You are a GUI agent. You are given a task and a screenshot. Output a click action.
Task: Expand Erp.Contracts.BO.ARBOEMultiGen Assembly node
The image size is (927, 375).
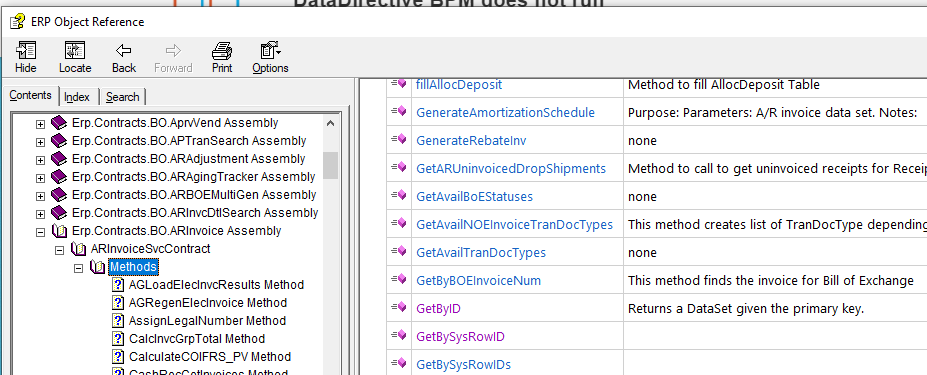40,195
